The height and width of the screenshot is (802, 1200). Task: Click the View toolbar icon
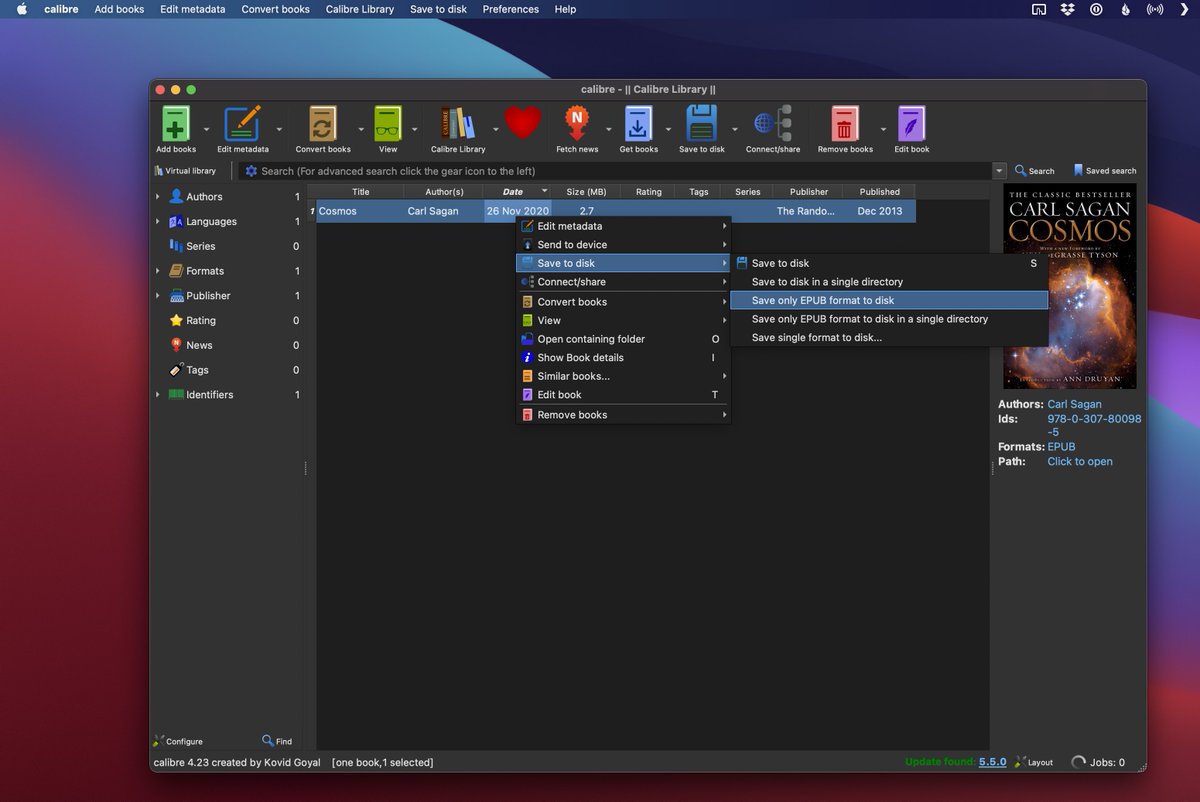[x=388, y=124]
